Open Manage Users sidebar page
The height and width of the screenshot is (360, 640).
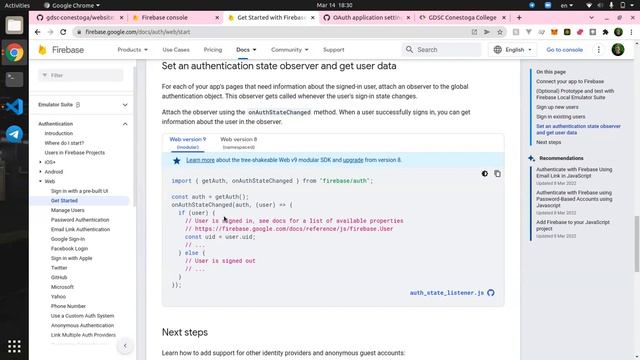point(67,210)
